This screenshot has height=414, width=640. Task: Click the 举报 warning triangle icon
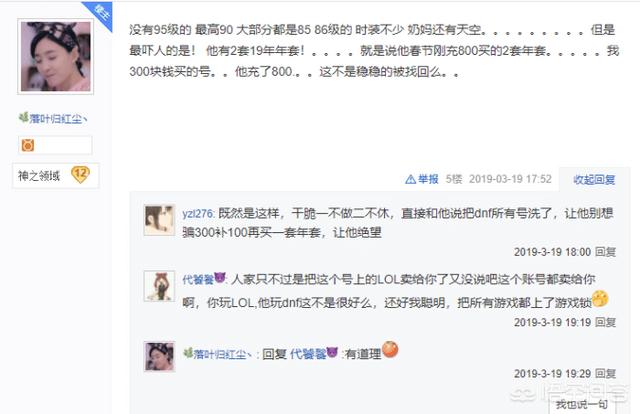[410, 179]
